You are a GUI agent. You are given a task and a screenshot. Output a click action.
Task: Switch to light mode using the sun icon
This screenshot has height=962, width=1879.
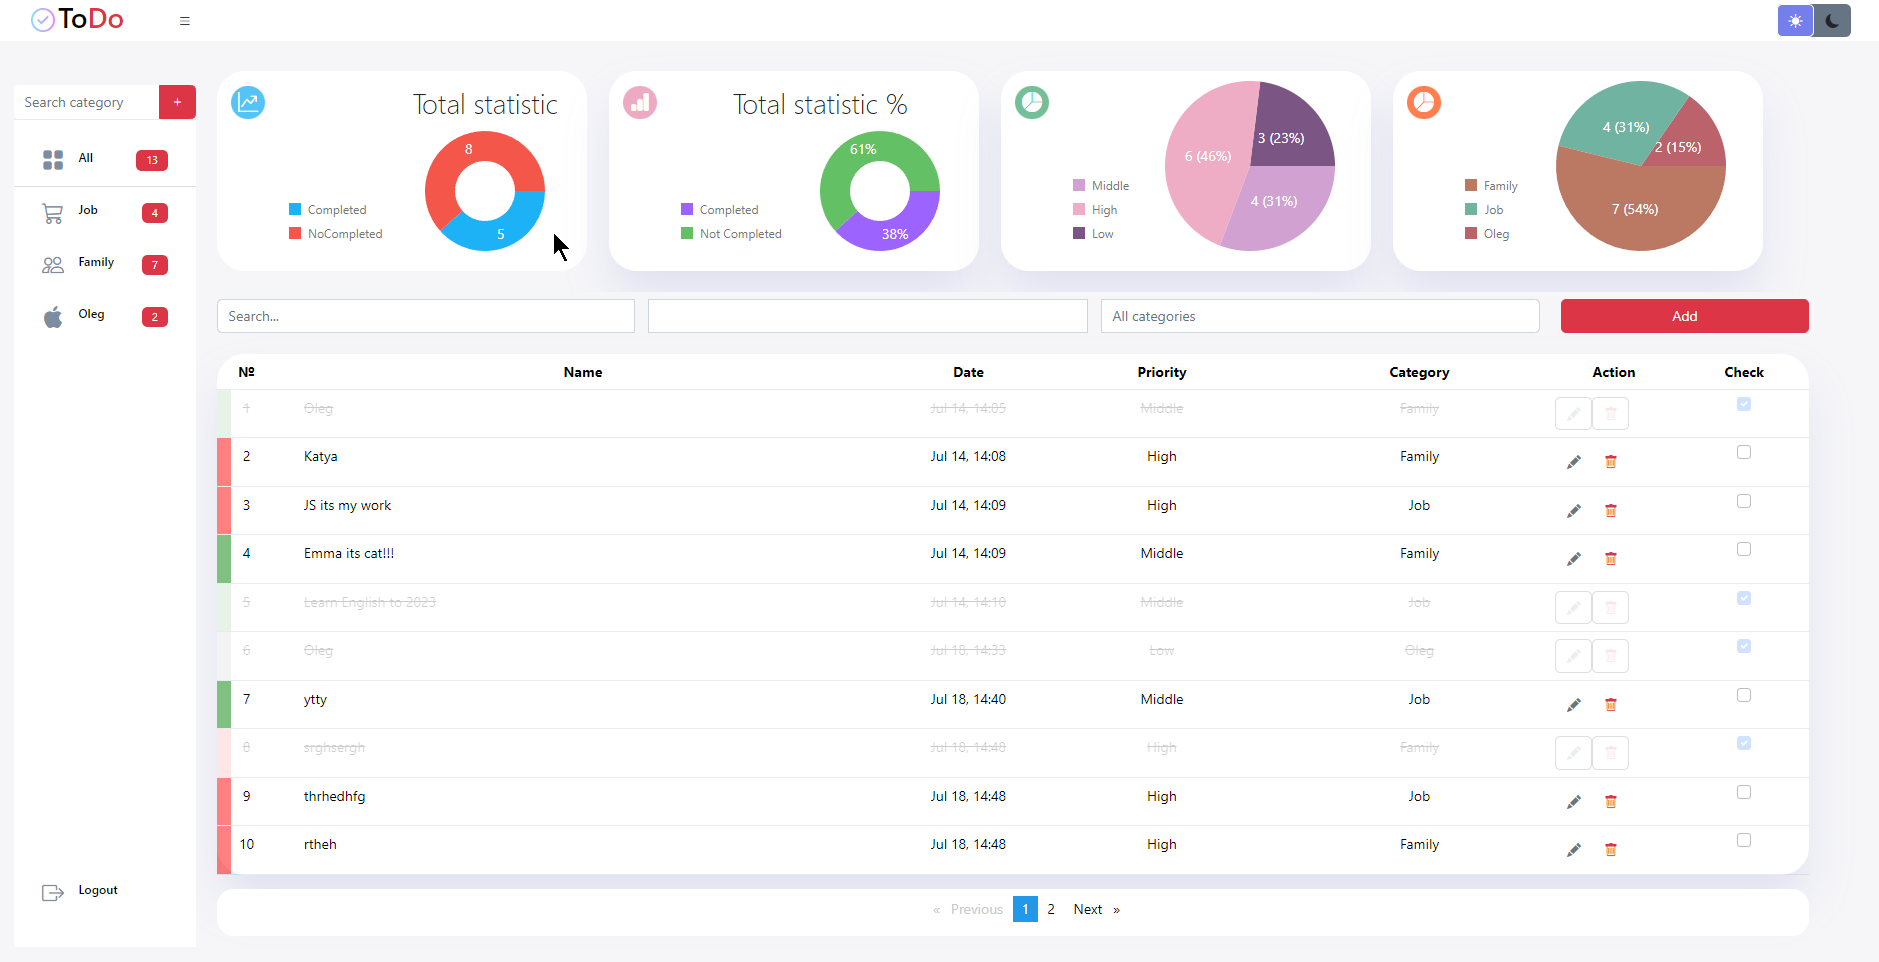click(x=1796, y=21)
